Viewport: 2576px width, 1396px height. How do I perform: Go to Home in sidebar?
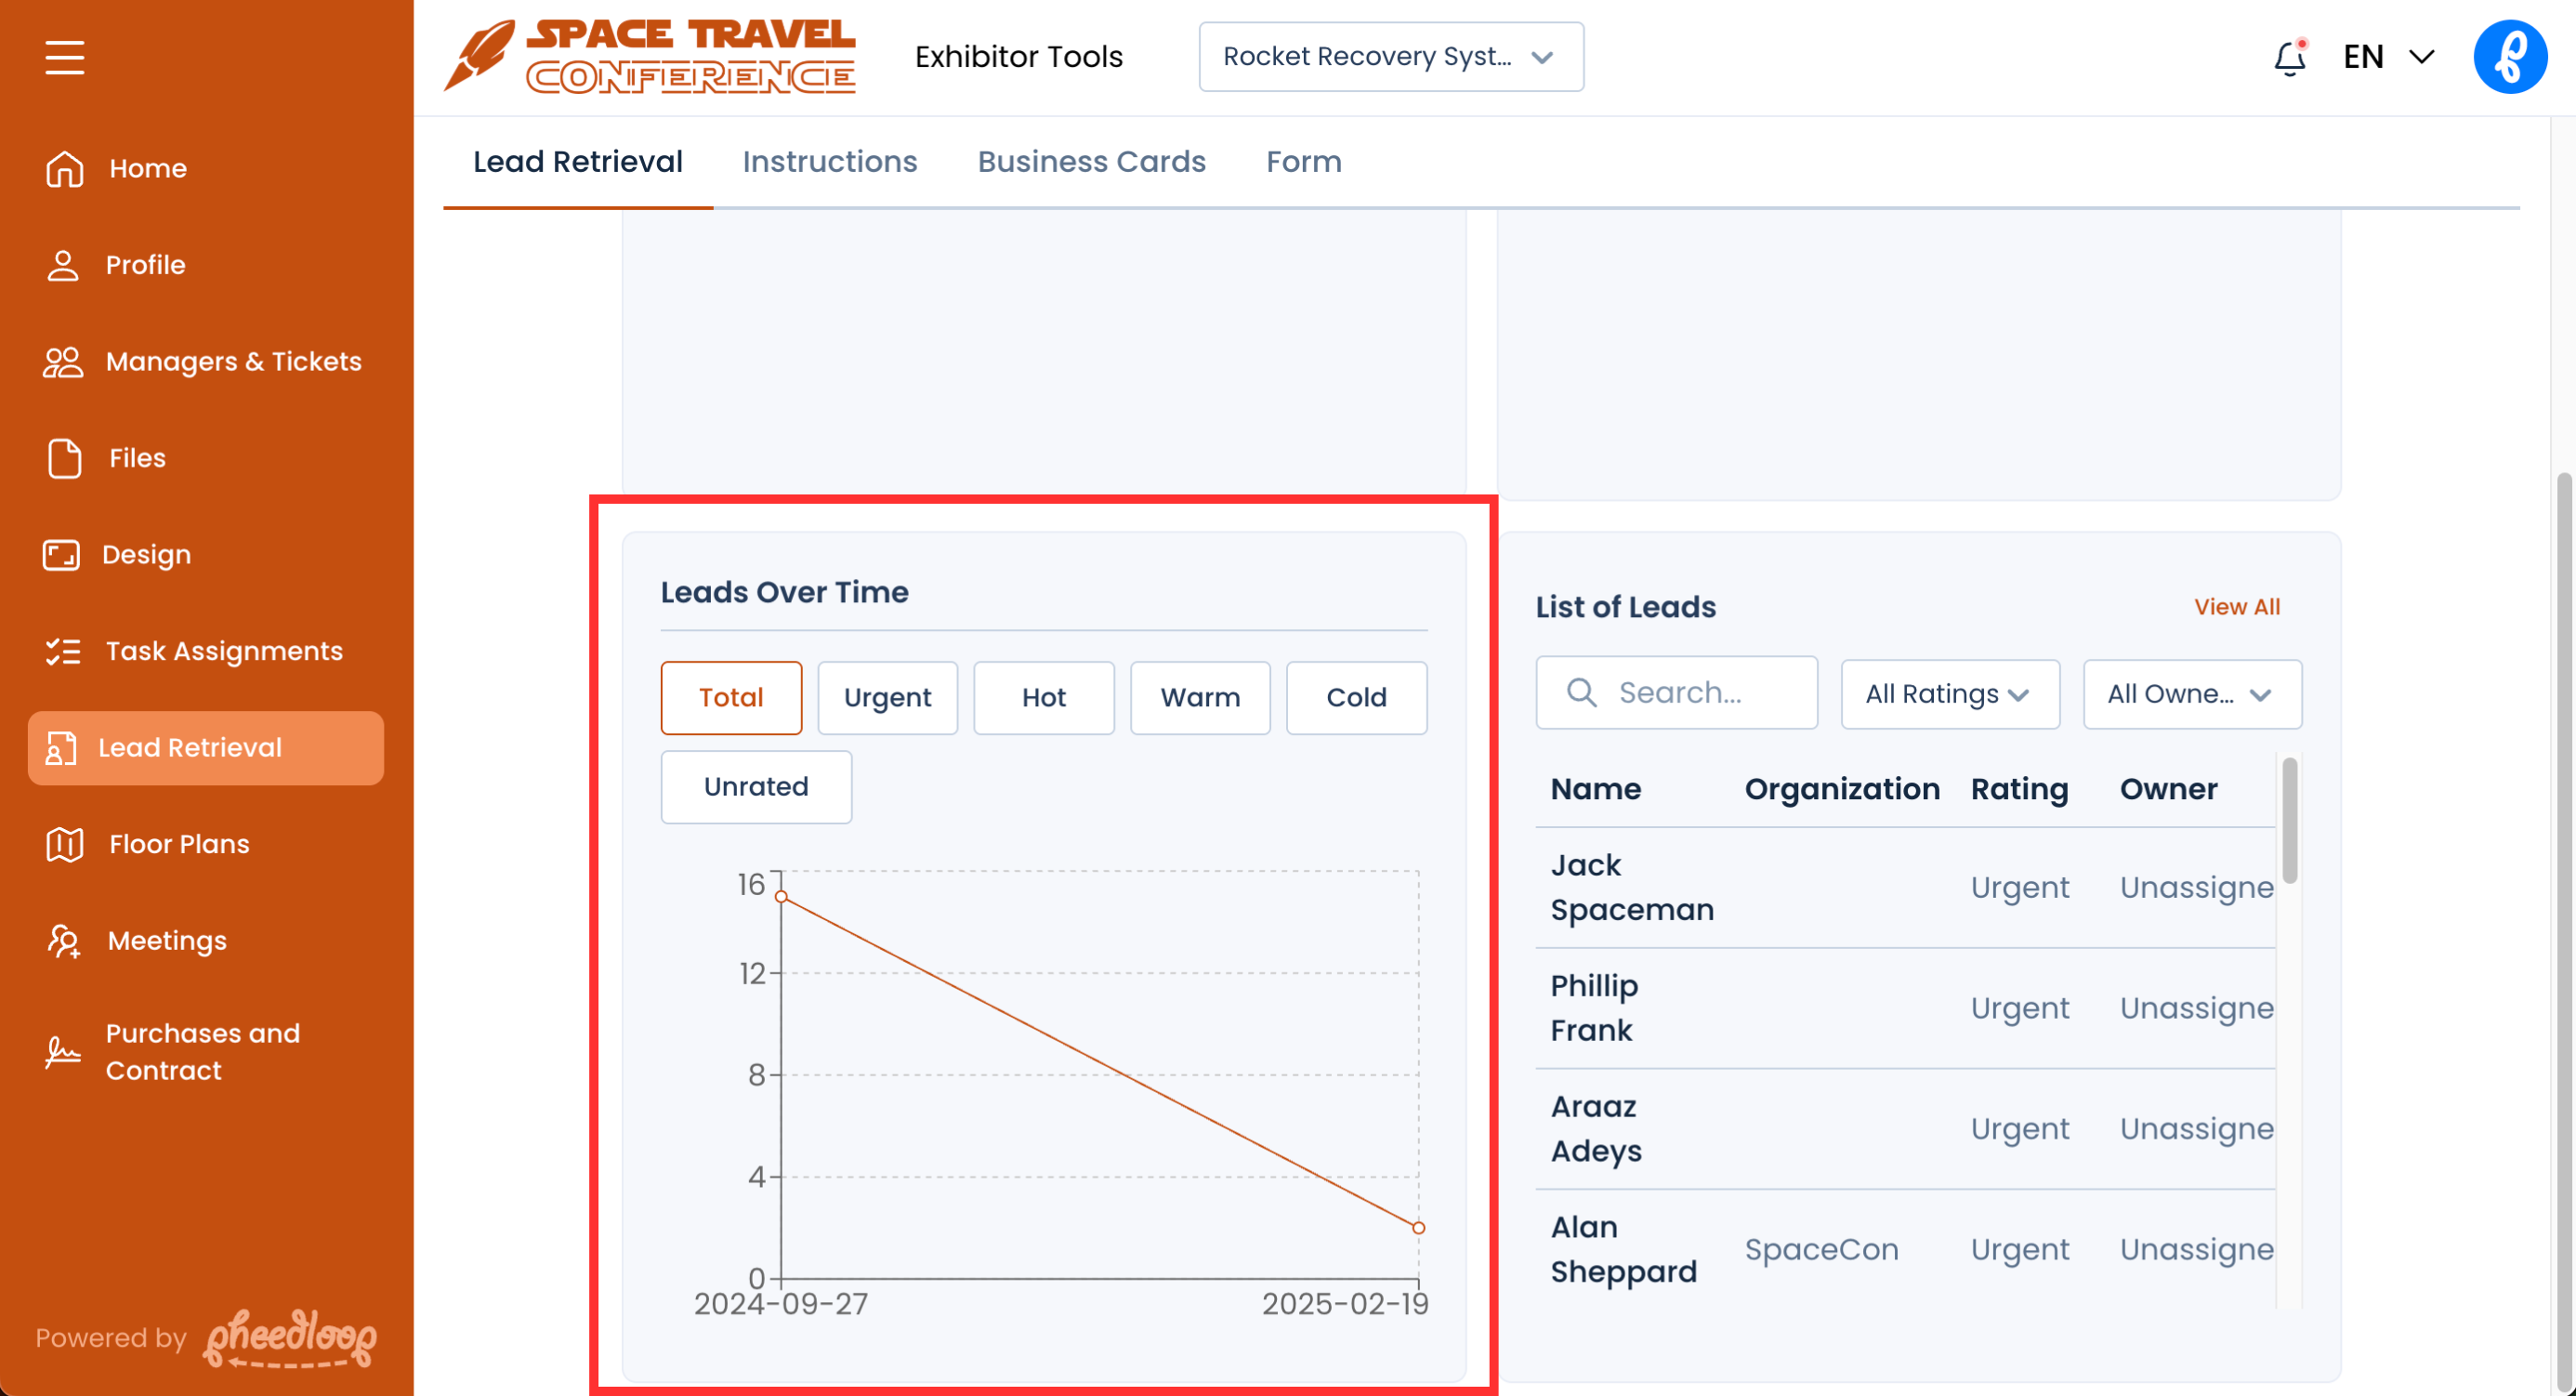tap(148, 168)
